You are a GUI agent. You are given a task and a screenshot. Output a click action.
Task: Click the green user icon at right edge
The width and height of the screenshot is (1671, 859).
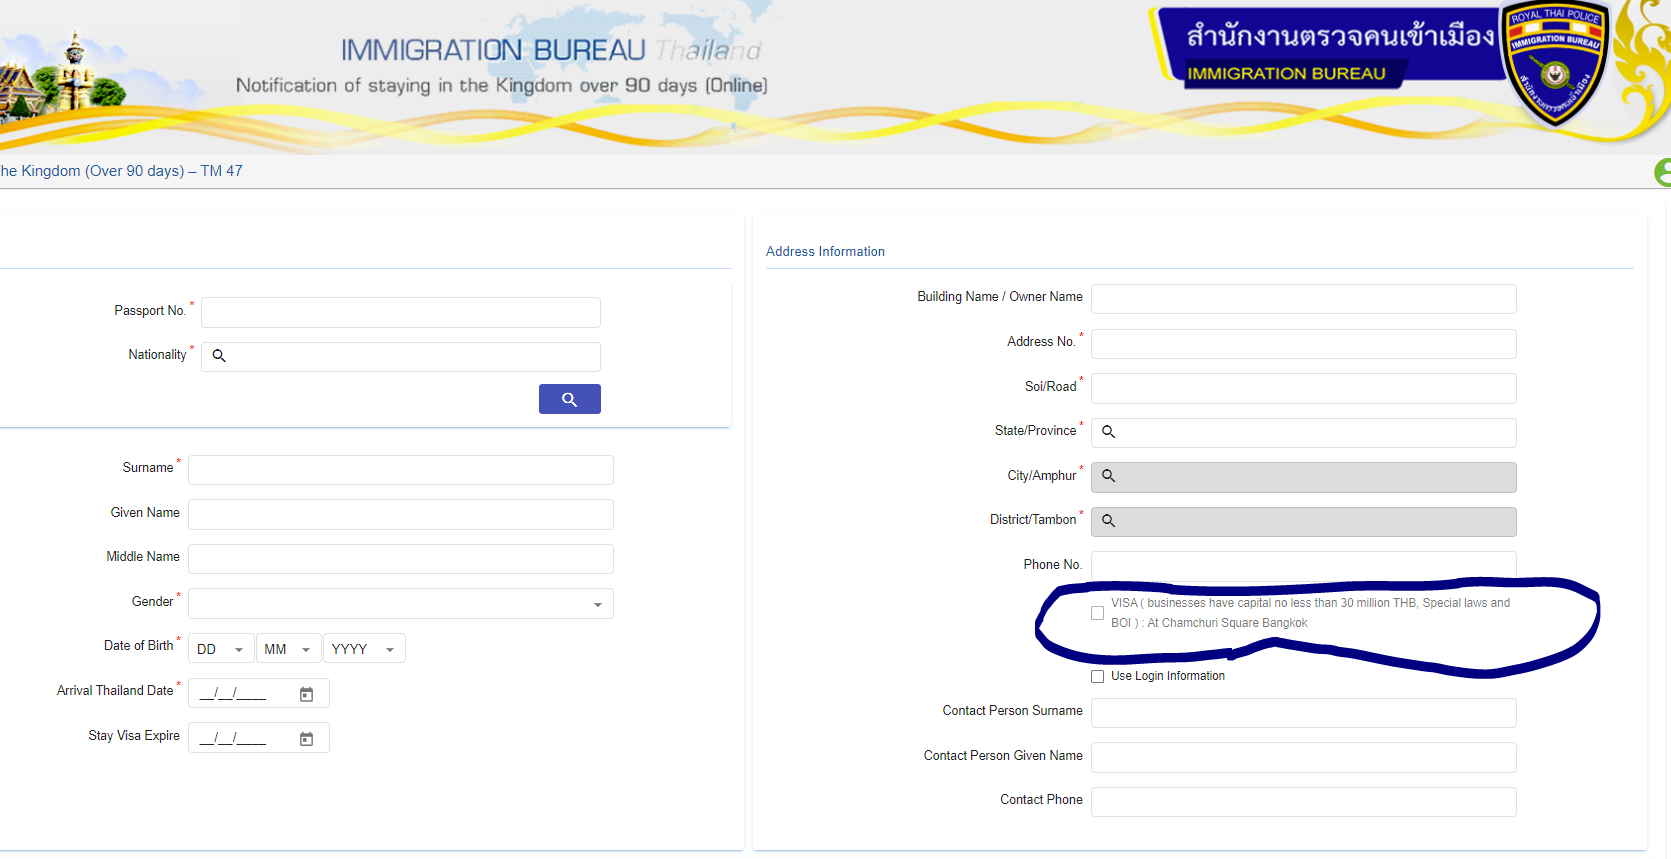pos(1662,173)
